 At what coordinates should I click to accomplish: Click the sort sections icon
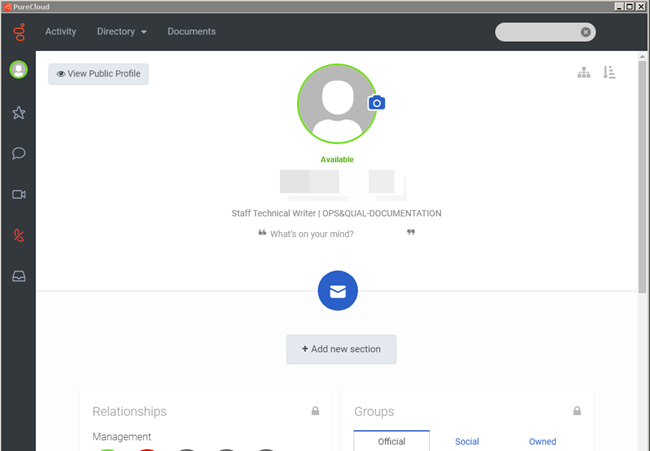(609, 73)
